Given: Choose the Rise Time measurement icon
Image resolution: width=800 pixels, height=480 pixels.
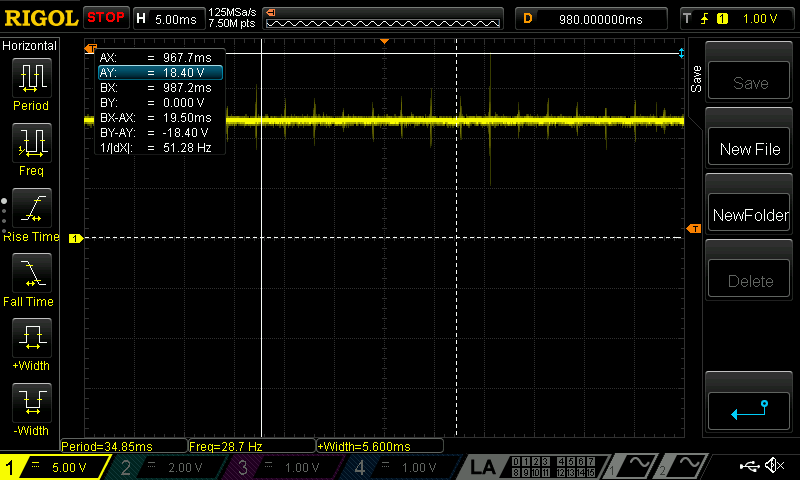Looking at the screenshot, I should pyautogui.click(x=31, y=208).
